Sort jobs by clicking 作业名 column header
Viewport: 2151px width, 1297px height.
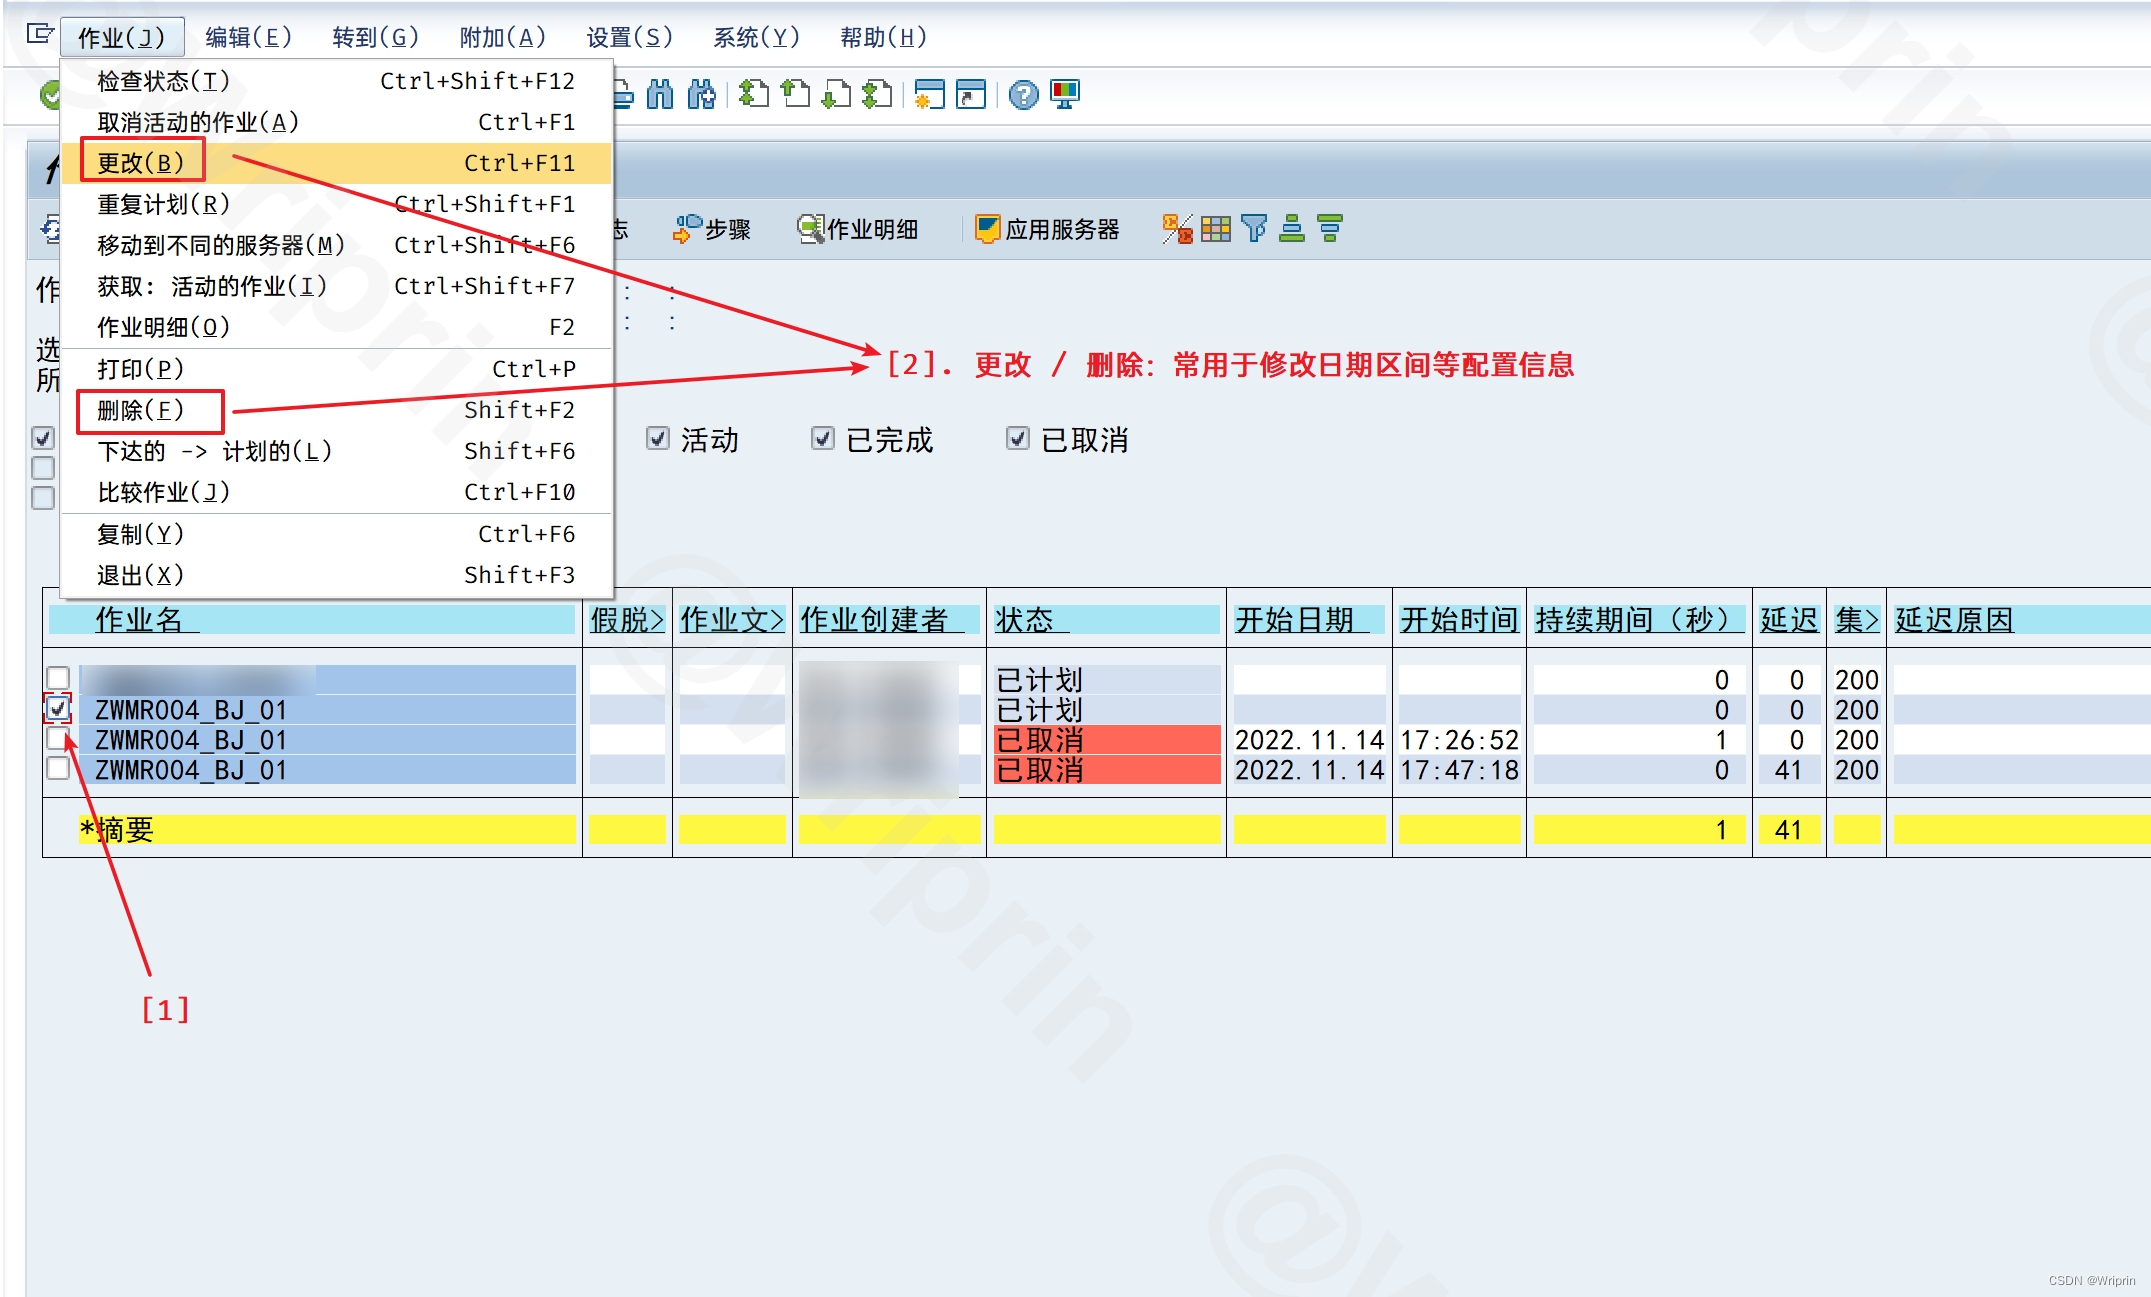(142, 619)
